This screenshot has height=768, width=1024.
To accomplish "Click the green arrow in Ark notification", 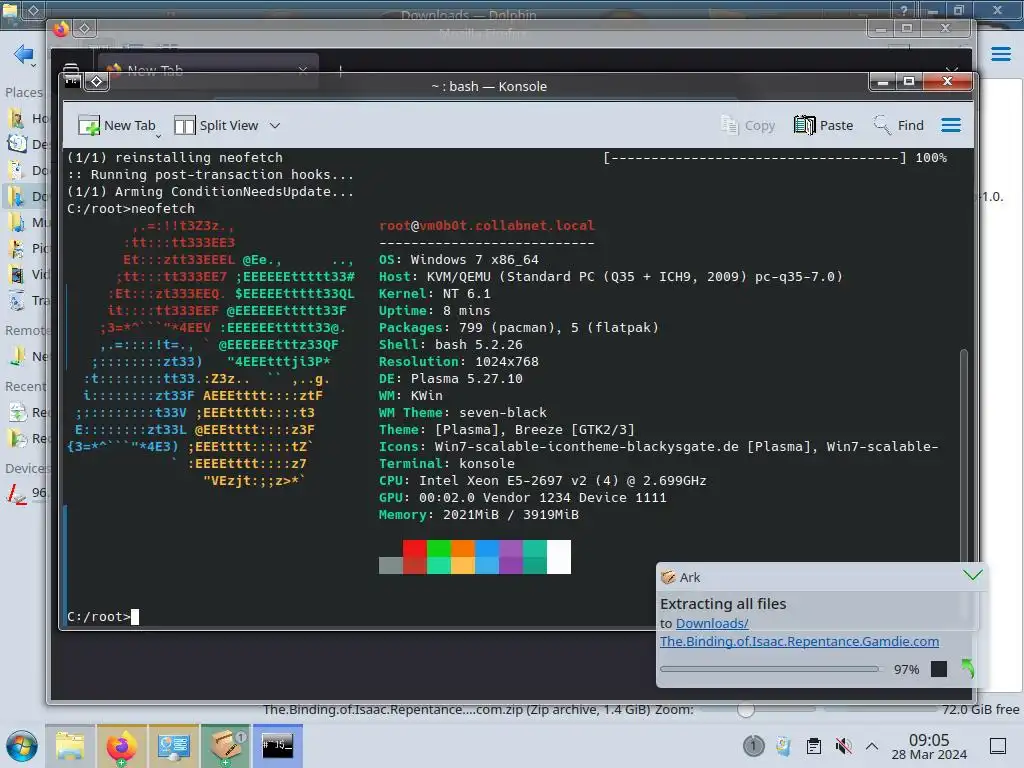I will coord(967,669).
